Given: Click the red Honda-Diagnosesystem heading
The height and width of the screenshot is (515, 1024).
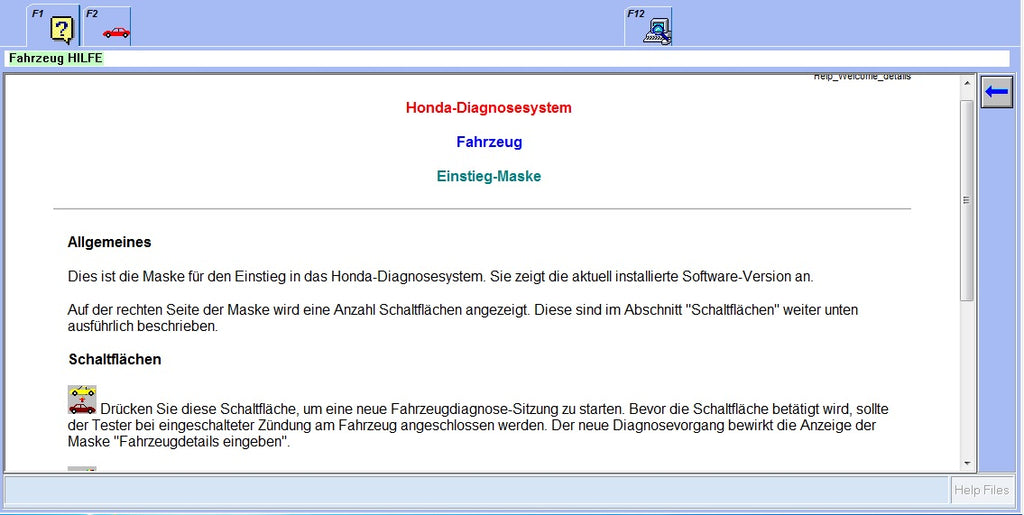Looking at the screenshot, I should tap(488, 108).
